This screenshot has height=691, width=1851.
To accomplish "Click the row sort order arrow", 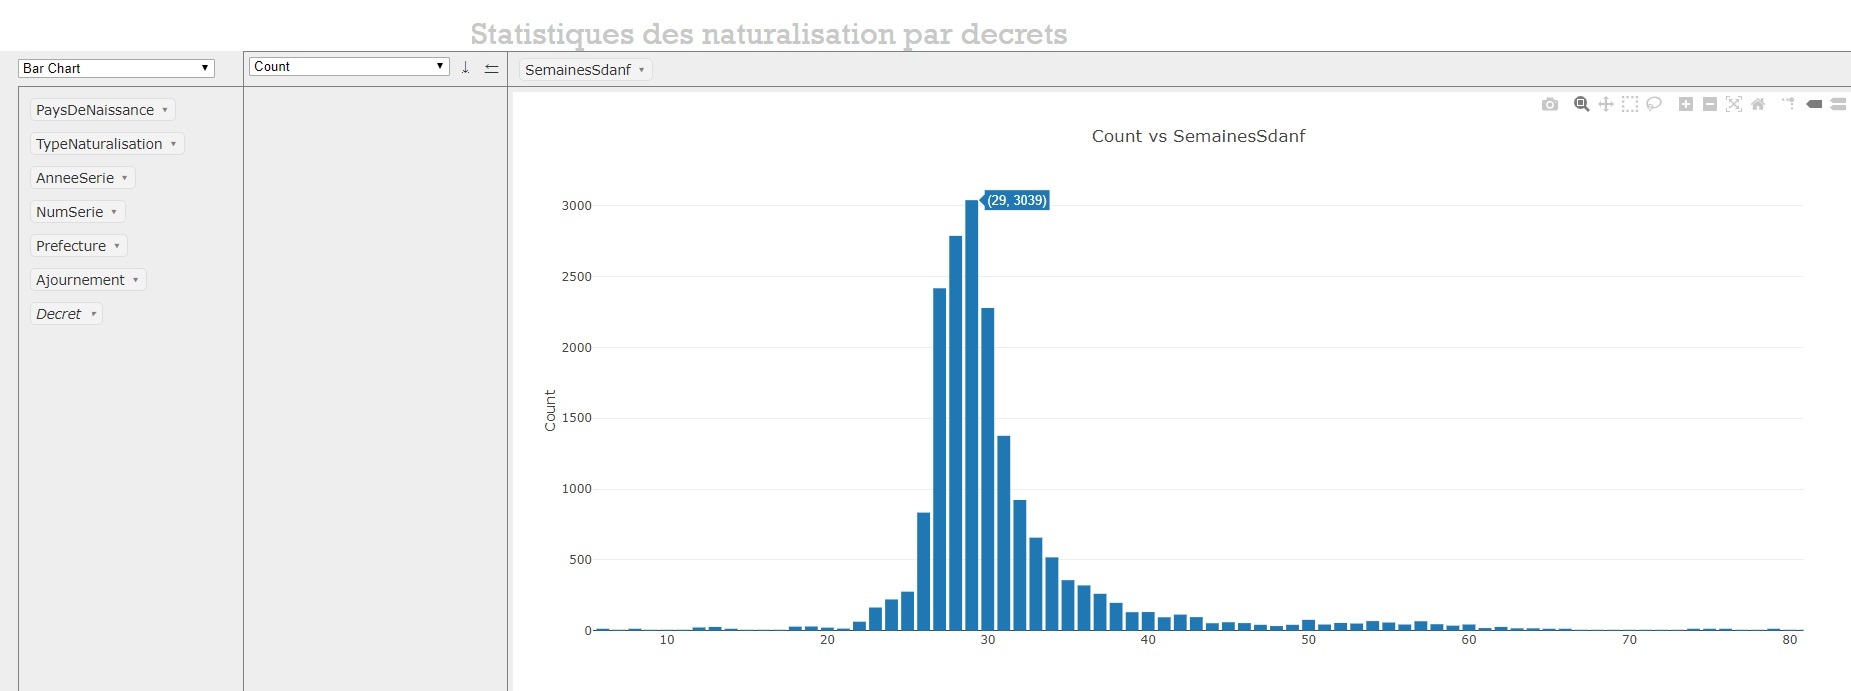I will tap(465, 68).
